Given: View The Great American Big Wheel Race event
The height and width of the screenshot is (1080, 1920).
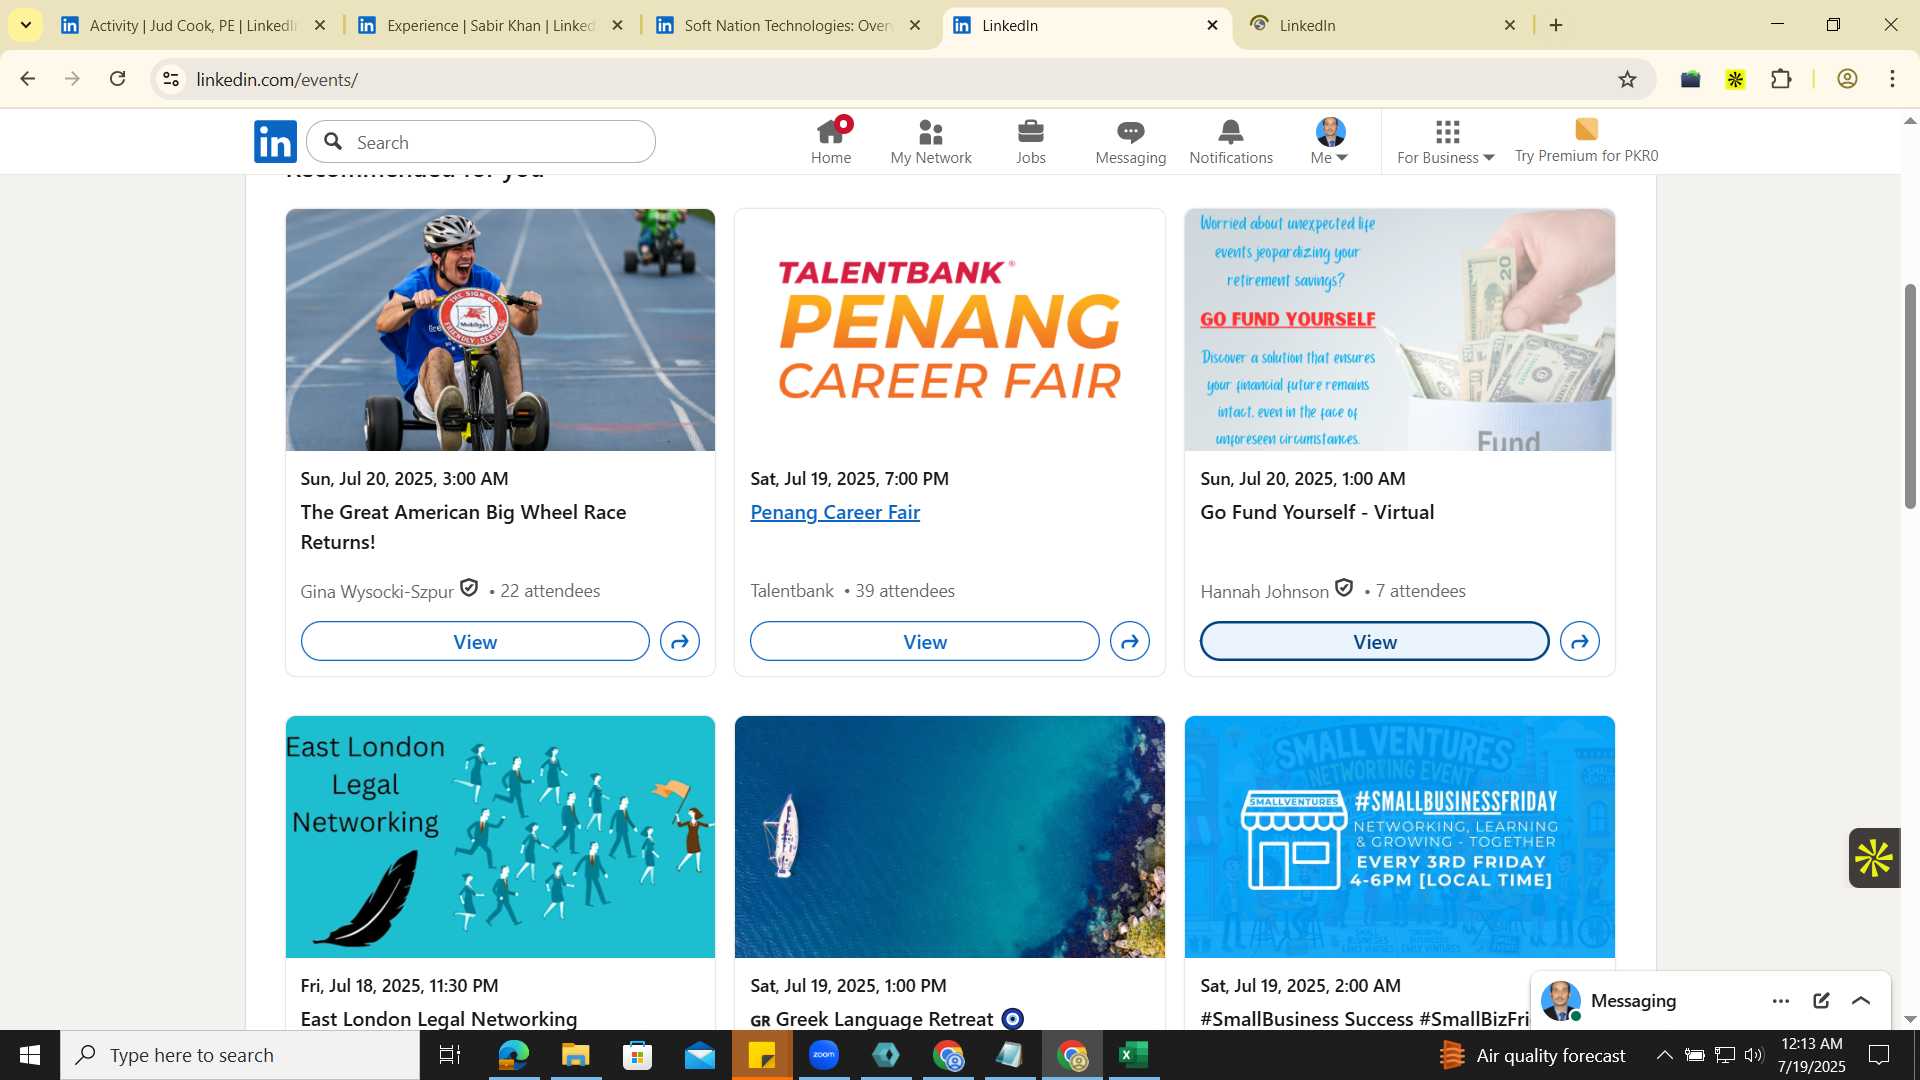Looking at the screenshot, I should pyautogui.click(x=475, y=641).
